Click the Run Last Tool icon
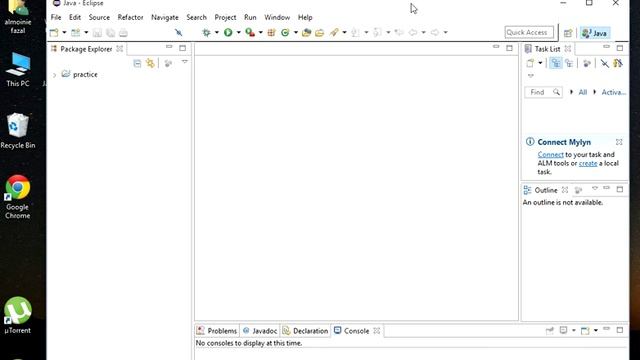 (x=250, y=33)
